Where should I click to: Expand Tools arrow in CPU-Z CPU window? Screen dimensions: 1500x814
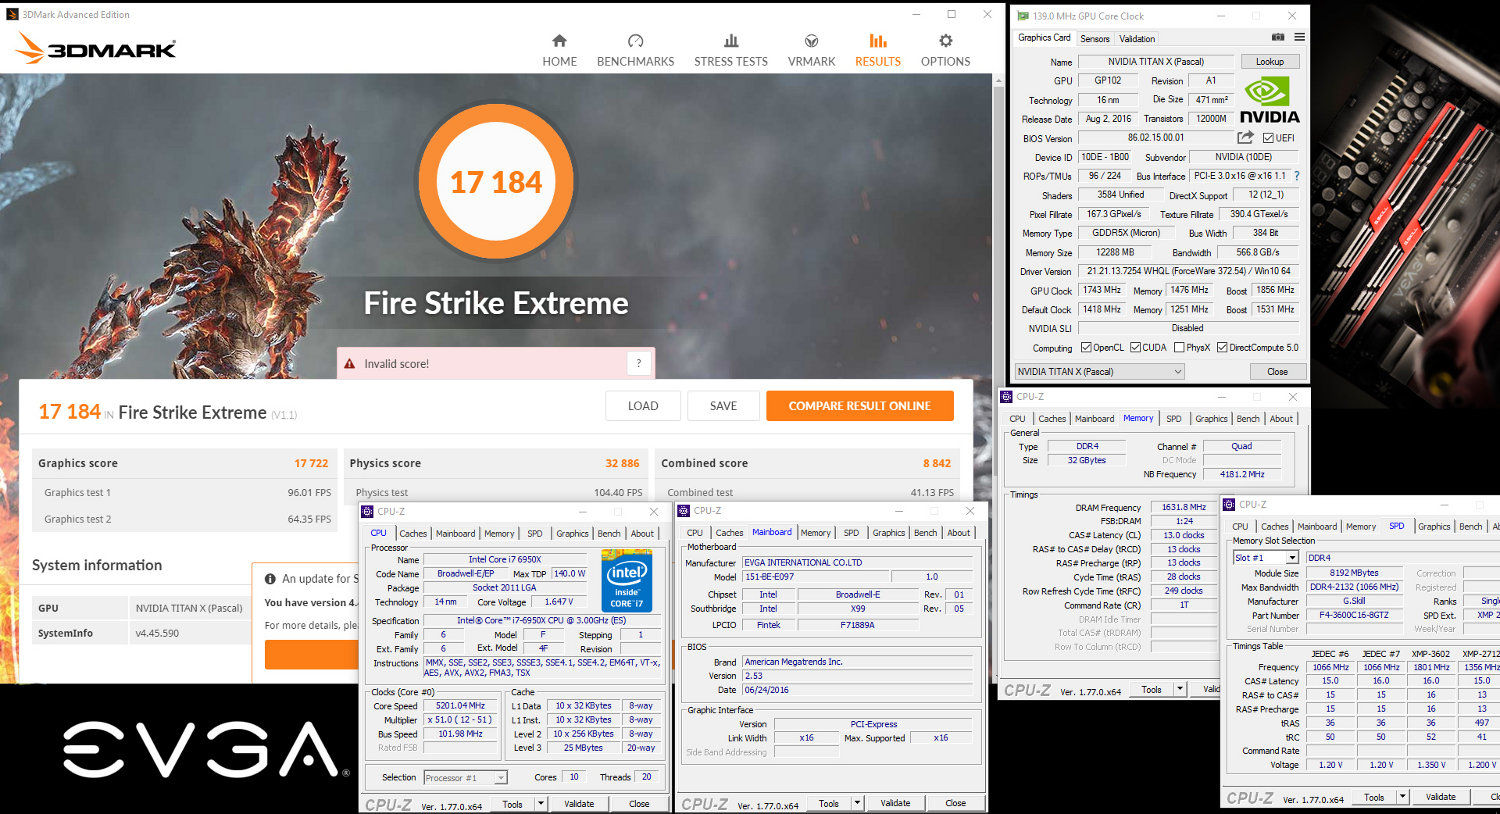(x=541, y=804)
